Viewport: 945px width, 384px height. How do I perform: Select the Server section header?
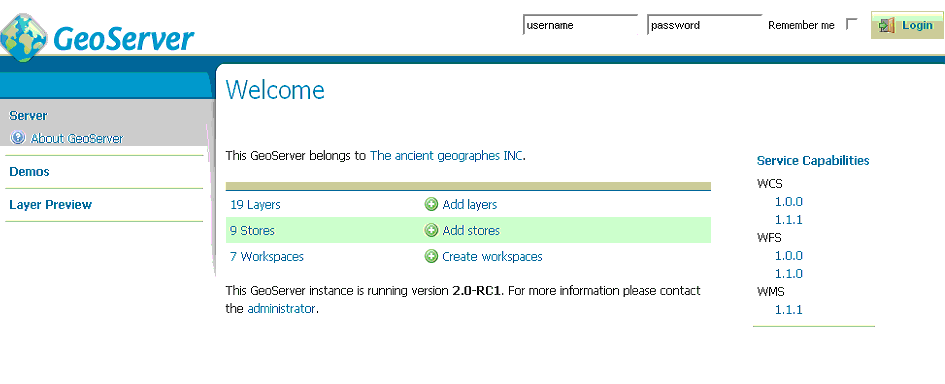coord(28,116)
